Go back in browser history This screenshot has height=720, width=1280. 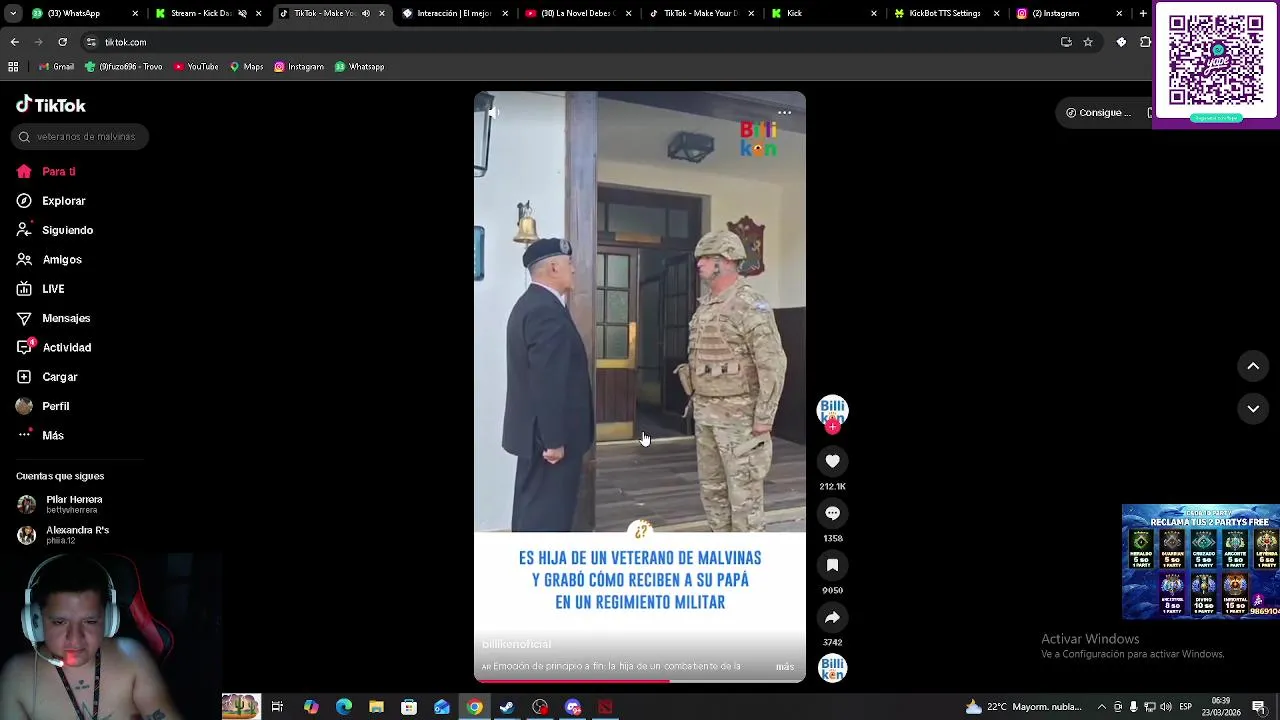14,42
